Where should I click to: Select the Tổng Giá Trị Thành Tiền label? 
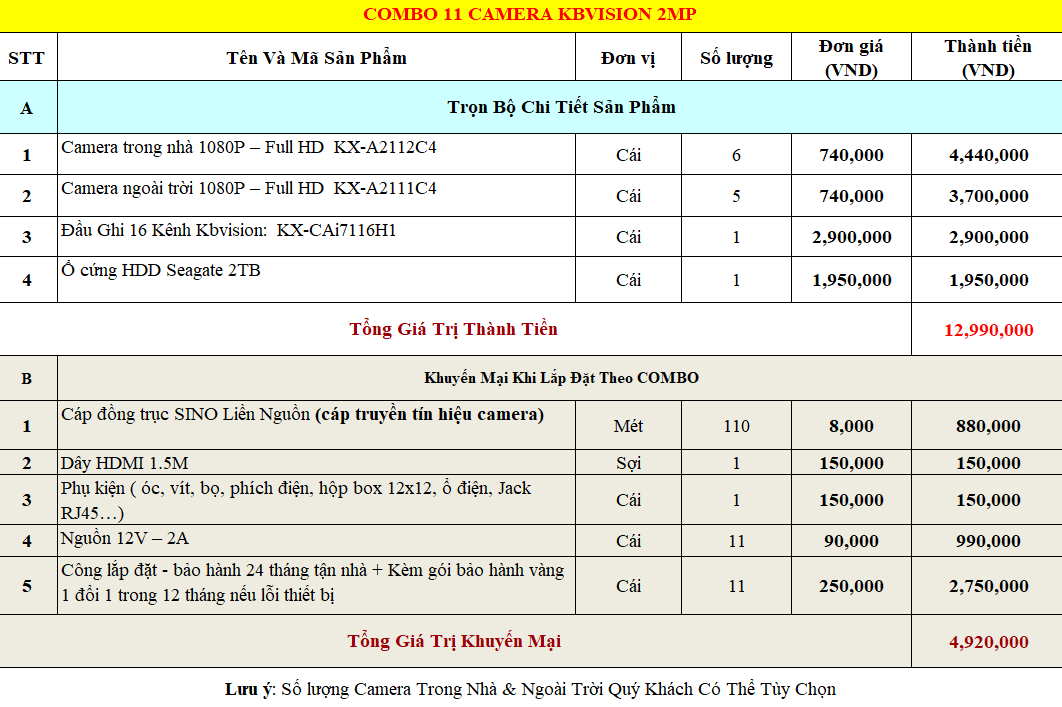(x=454, y=329)
